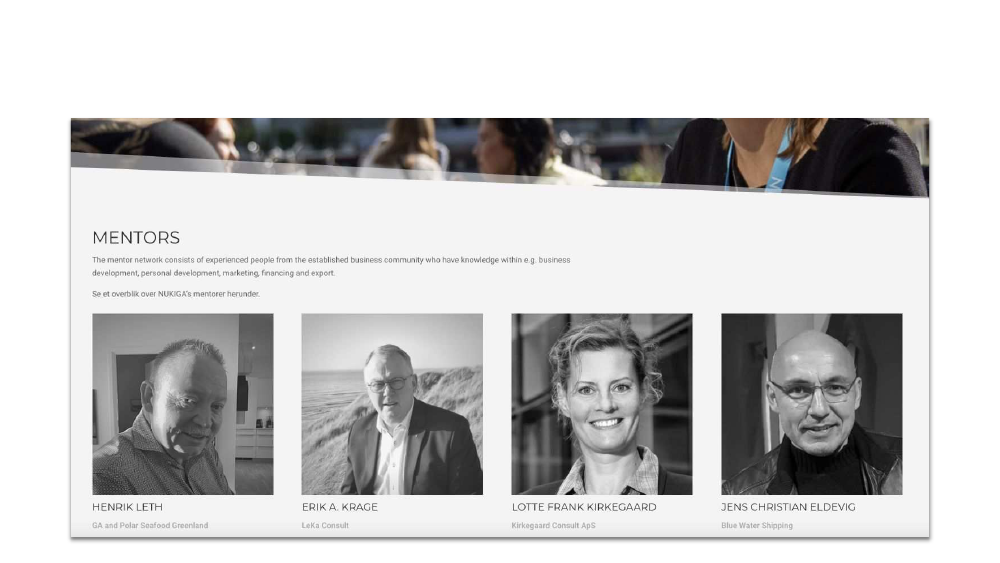Viewport: 1000px width, 563px height.
Task: Select GA and Polar Seafood Greenland caption
Action: coord(150,525)
